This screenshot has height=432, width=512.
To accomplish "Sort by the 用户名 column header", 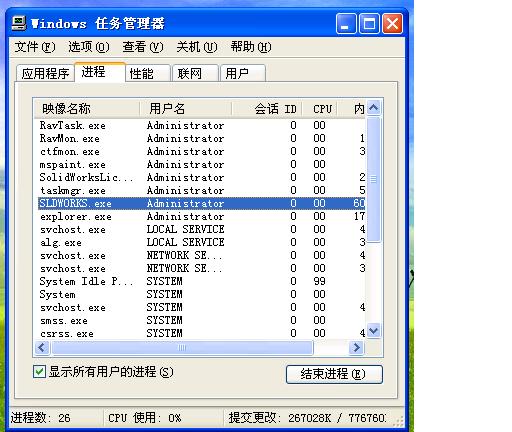I will point(185,109).
